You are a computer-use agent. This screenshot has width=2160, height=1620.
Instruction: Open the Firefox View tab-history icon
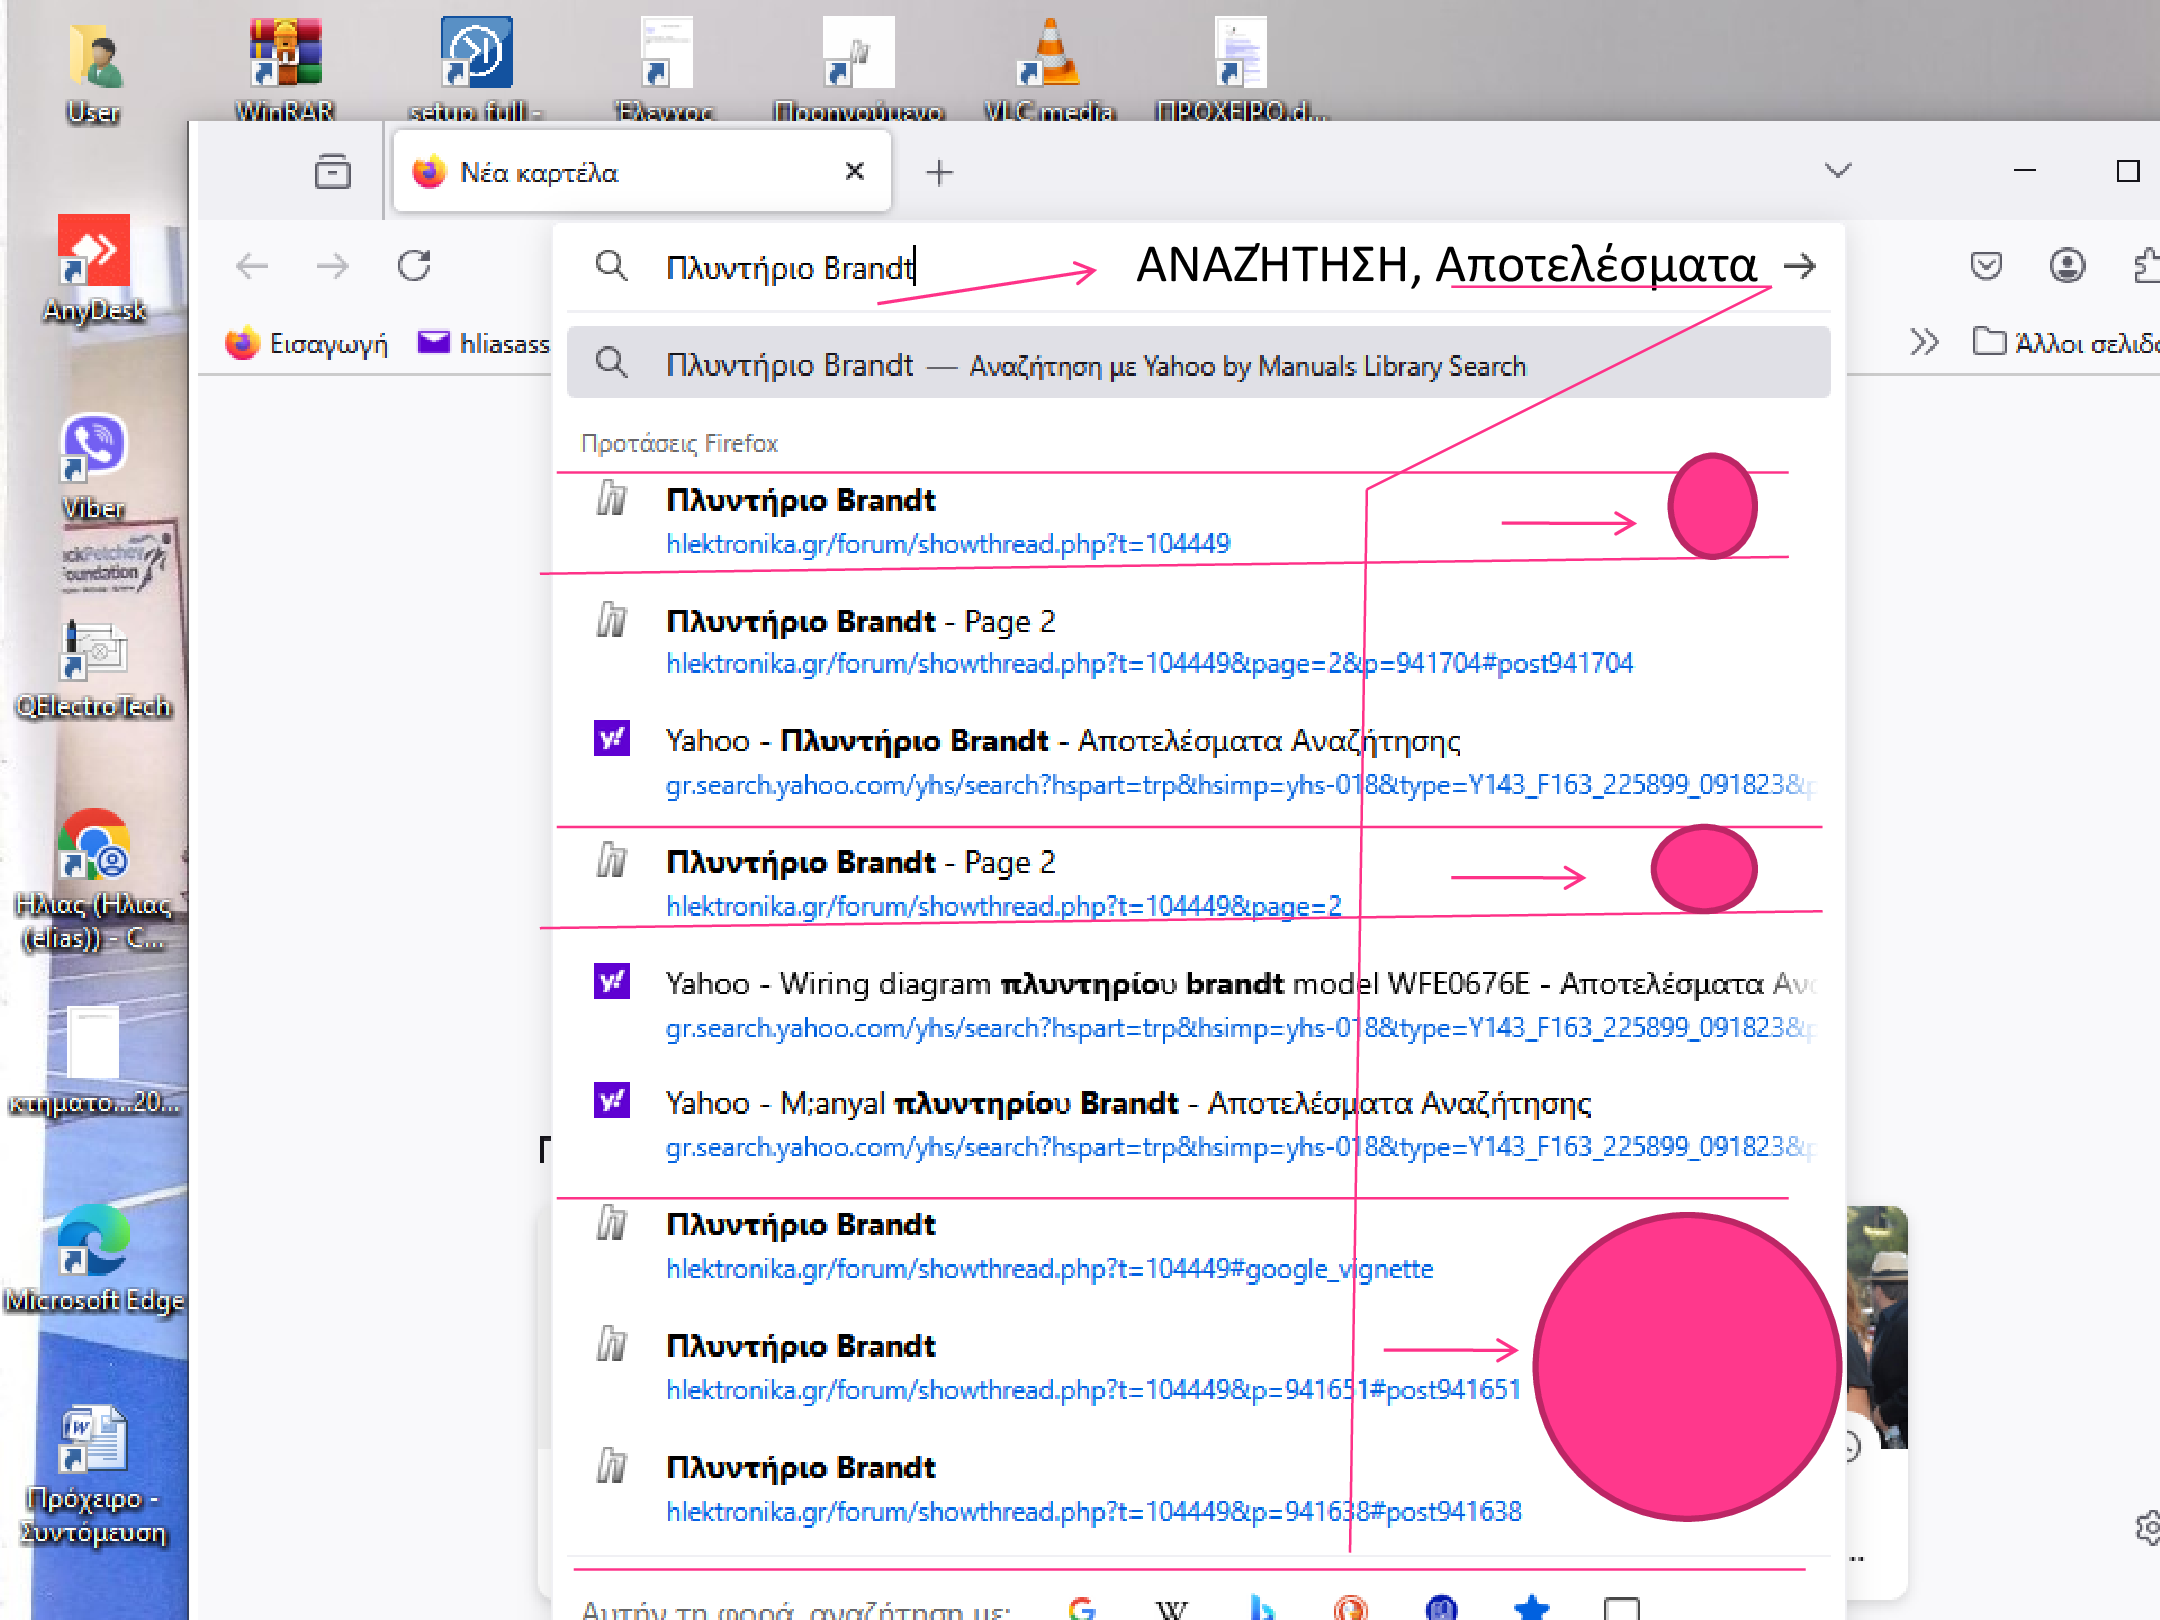332,172
